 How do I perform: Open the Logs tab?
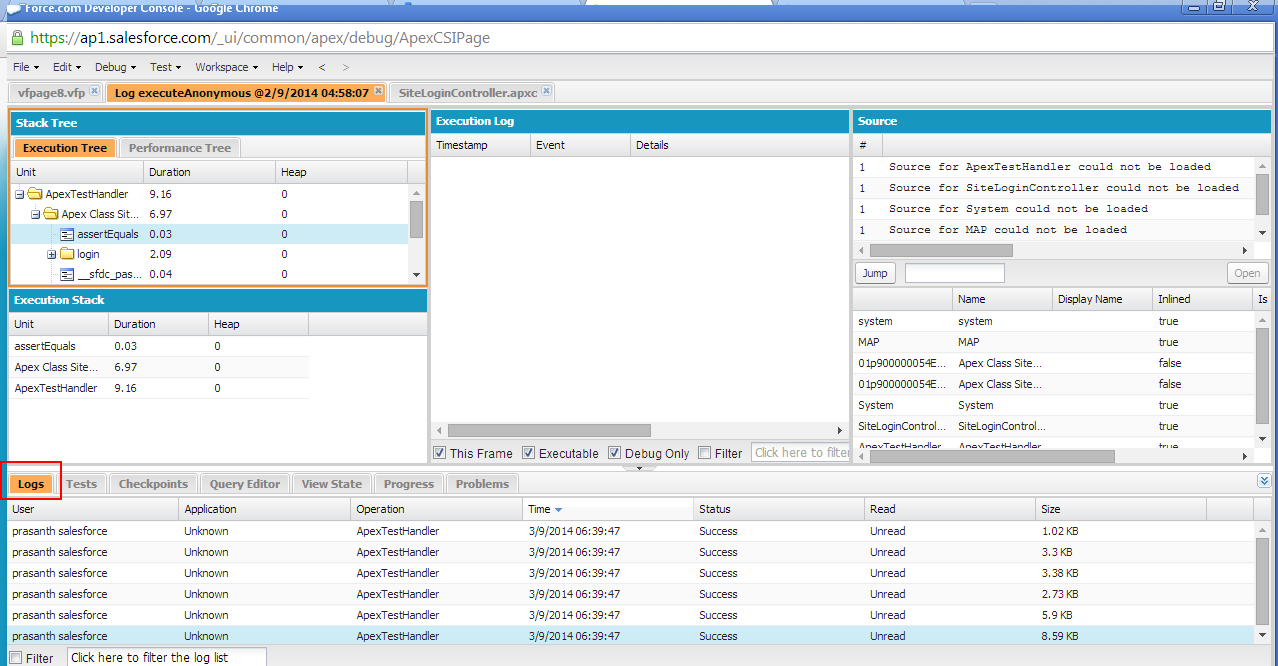[31, 484]
